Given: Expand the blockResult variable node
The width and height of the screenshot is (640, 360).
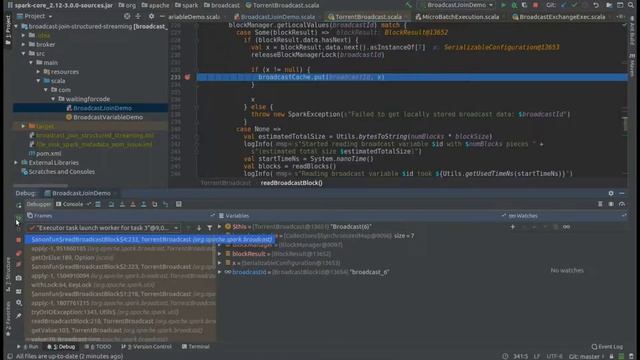Looking at the screenshot, I should click(x=220, y=254).
